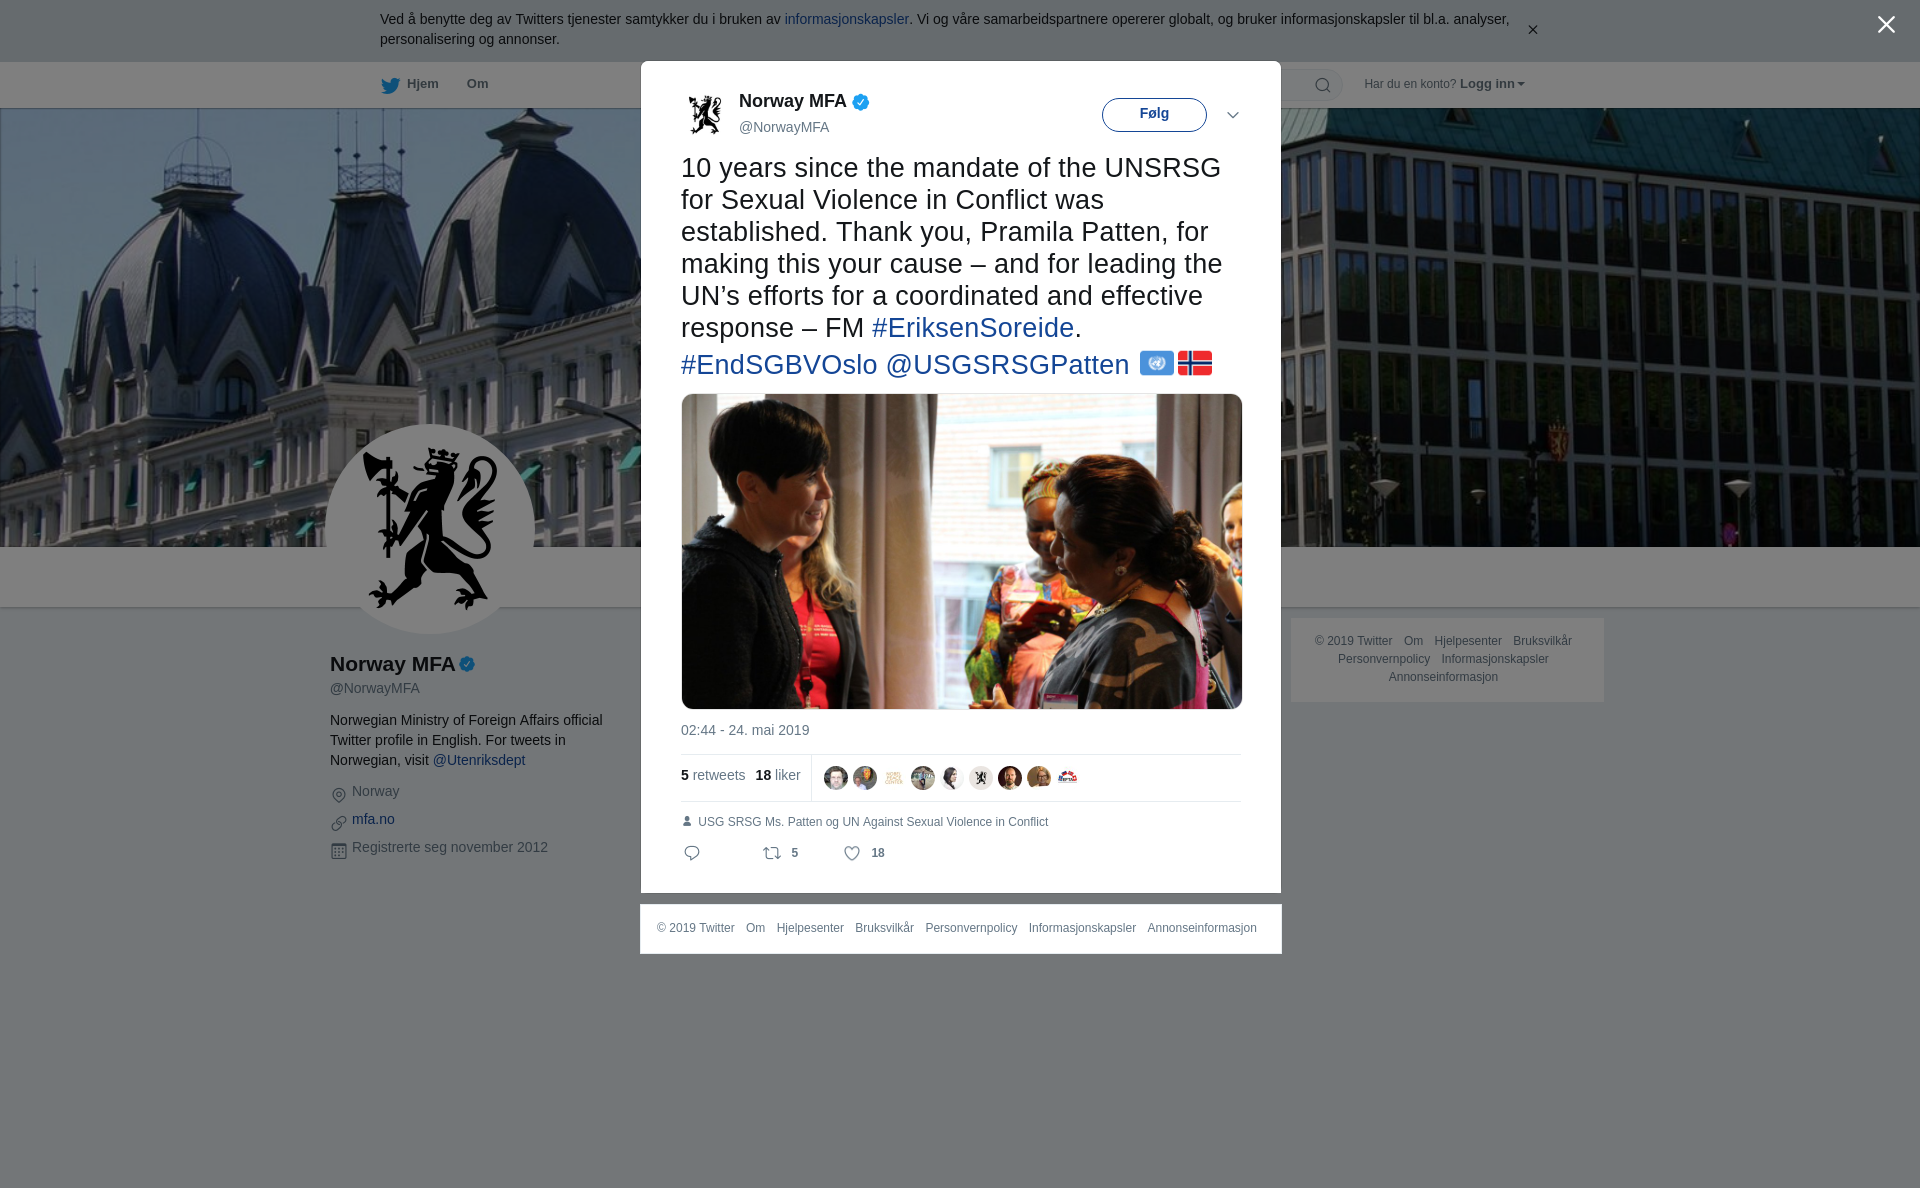Screen dimensions: 1920x1188
Task: Click the Twitter bird Hjem icon
Action: pyautogui.click(x=390, y=85)
